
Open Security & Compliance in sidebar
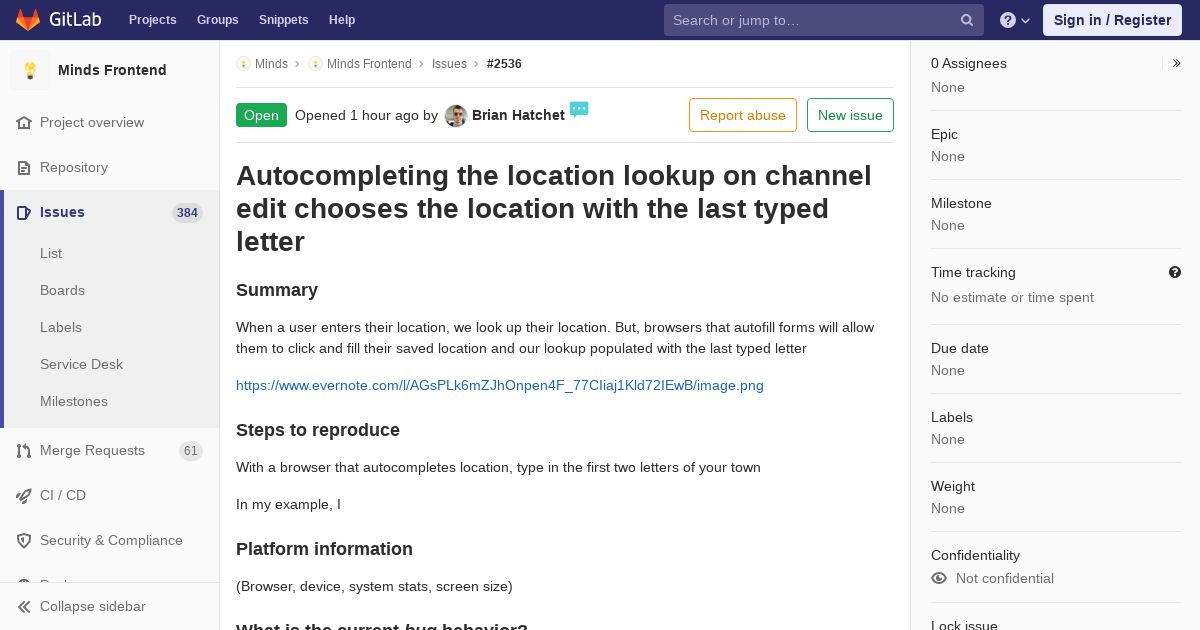111,540
